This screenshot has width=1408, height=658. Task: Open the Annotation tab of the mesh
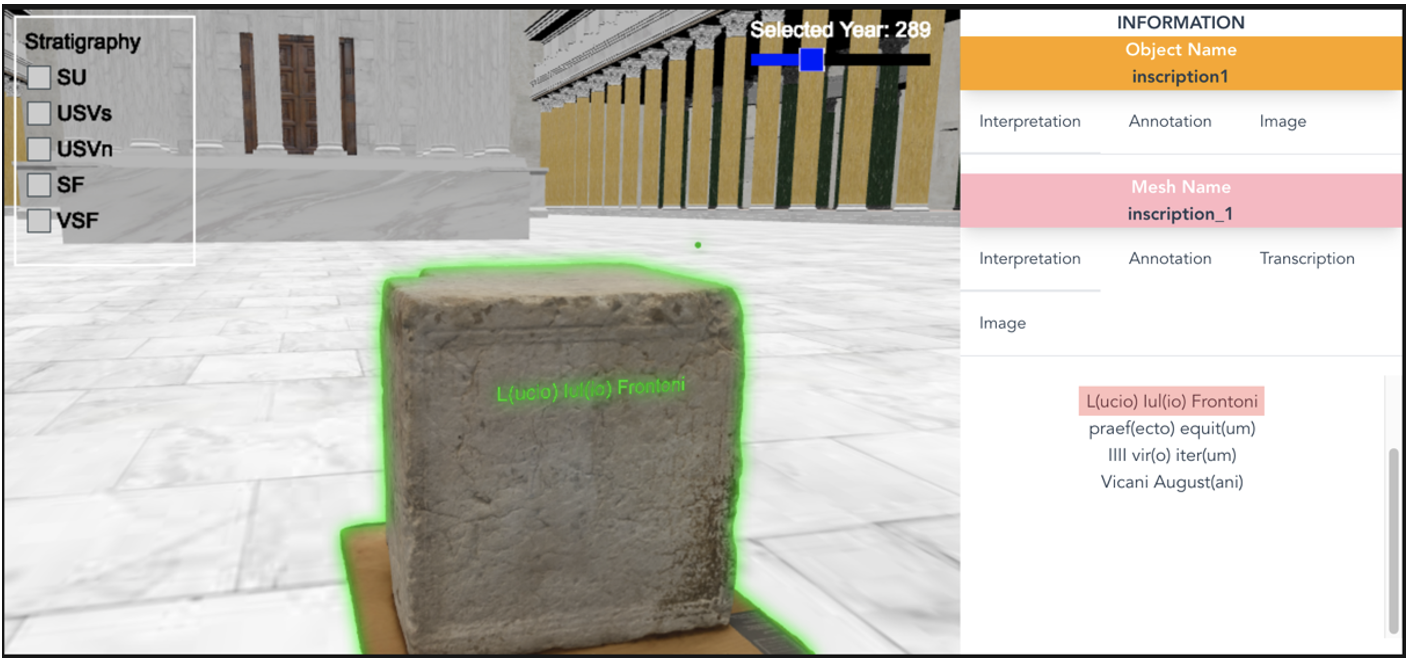[1170, 258]
